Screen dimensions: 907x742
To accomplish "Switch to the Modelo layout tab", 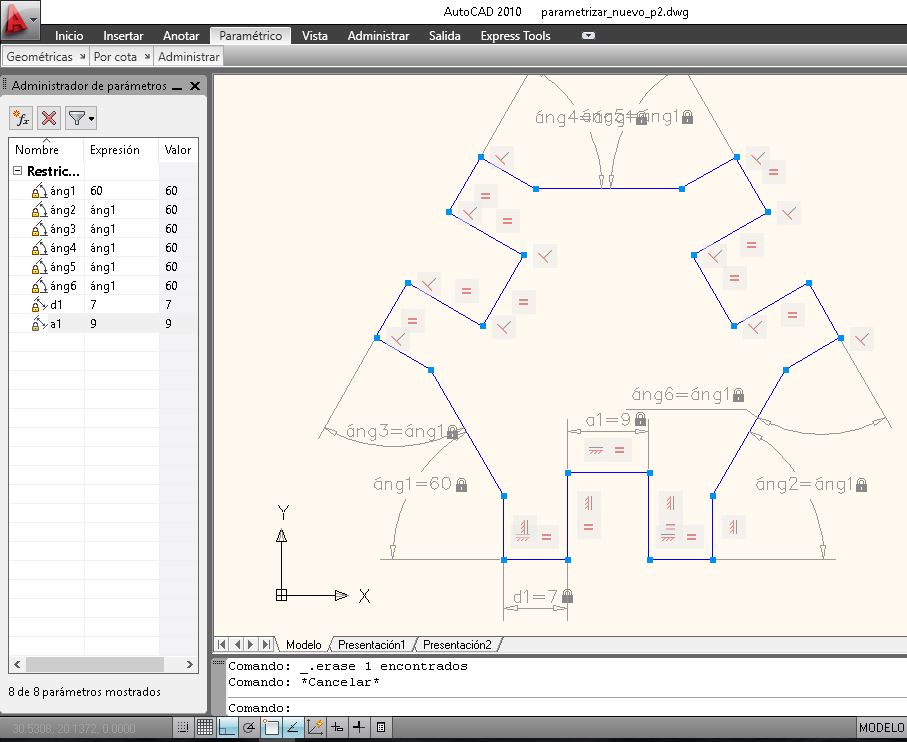I will [x=303, y=644].
